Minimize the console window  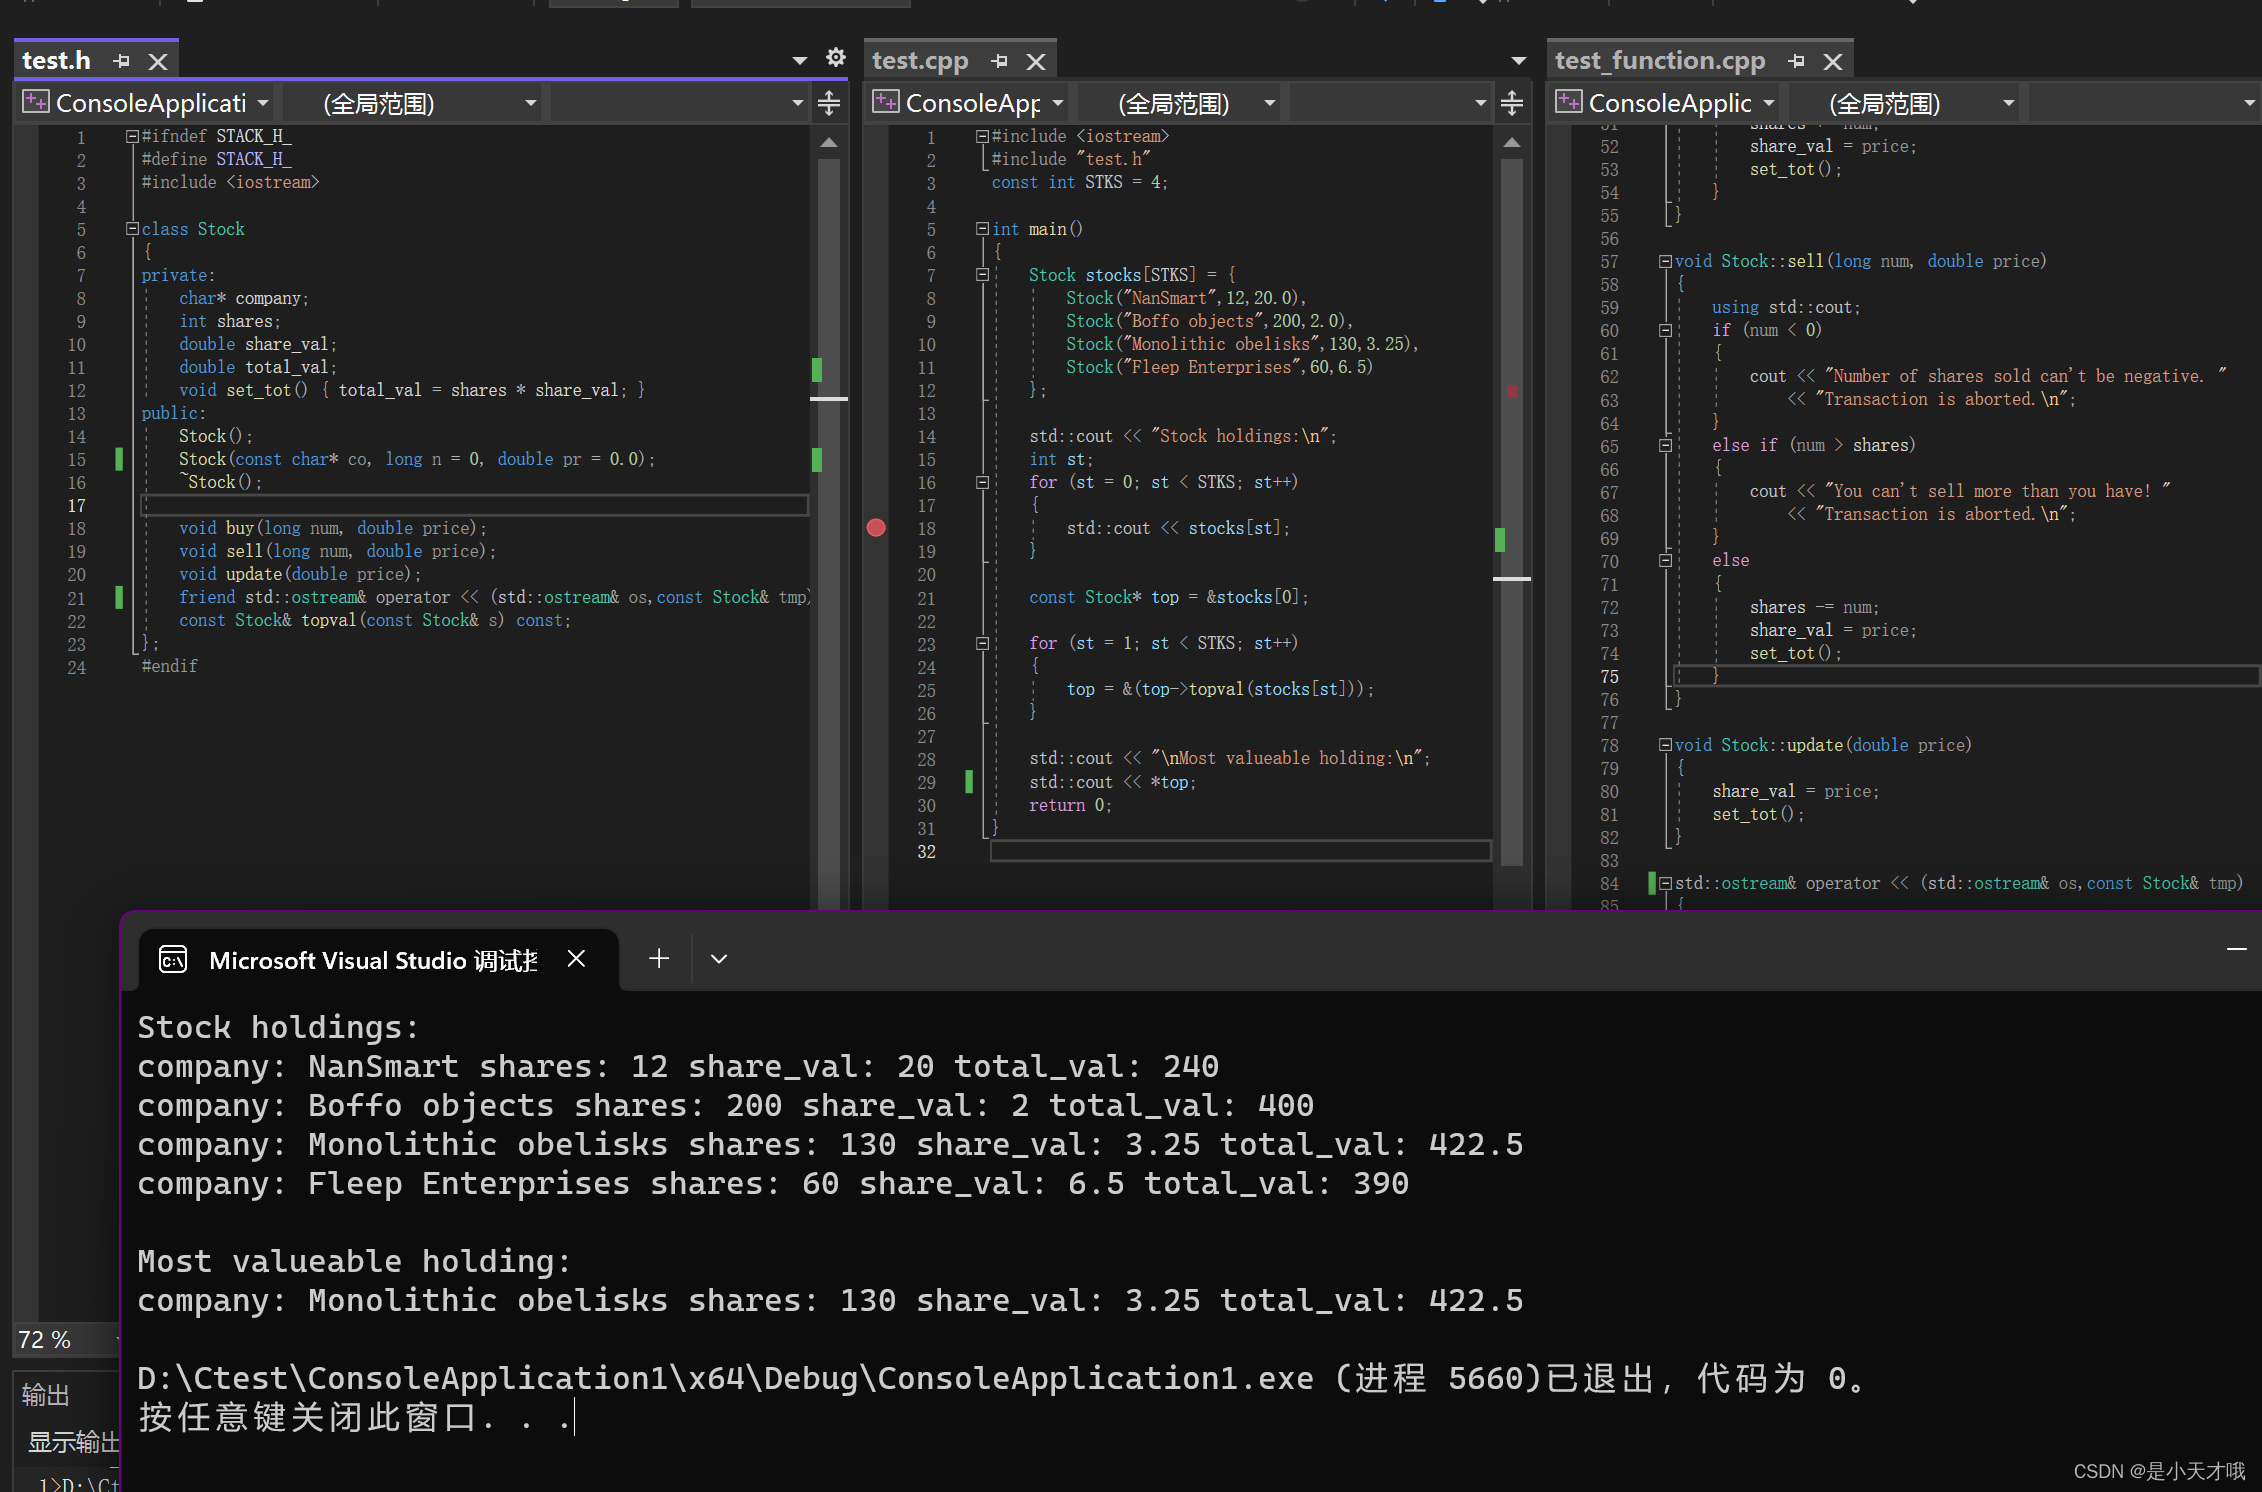(2237, 948)
